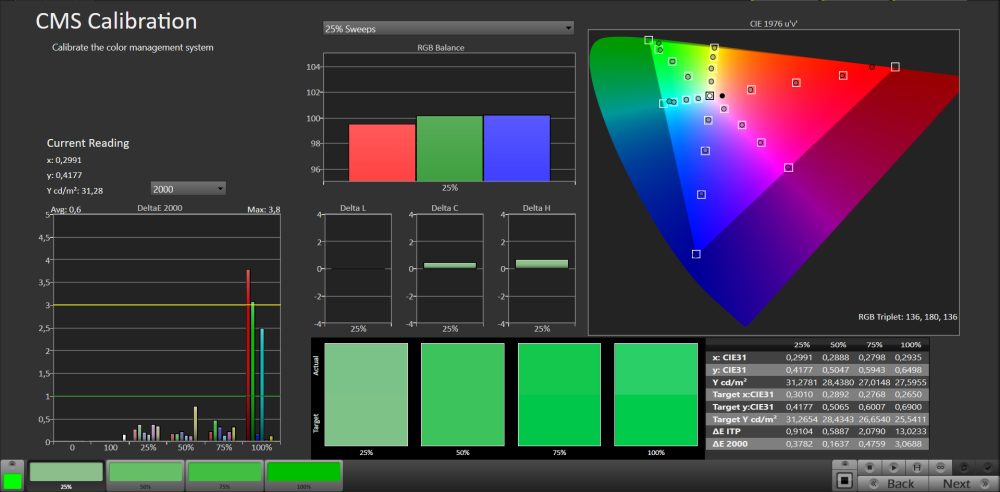This screenshot has width=1000, height=492.
Task: Select the 100% green patch in bottom strip
Action: pyautogui.click(x=303, y=475)
